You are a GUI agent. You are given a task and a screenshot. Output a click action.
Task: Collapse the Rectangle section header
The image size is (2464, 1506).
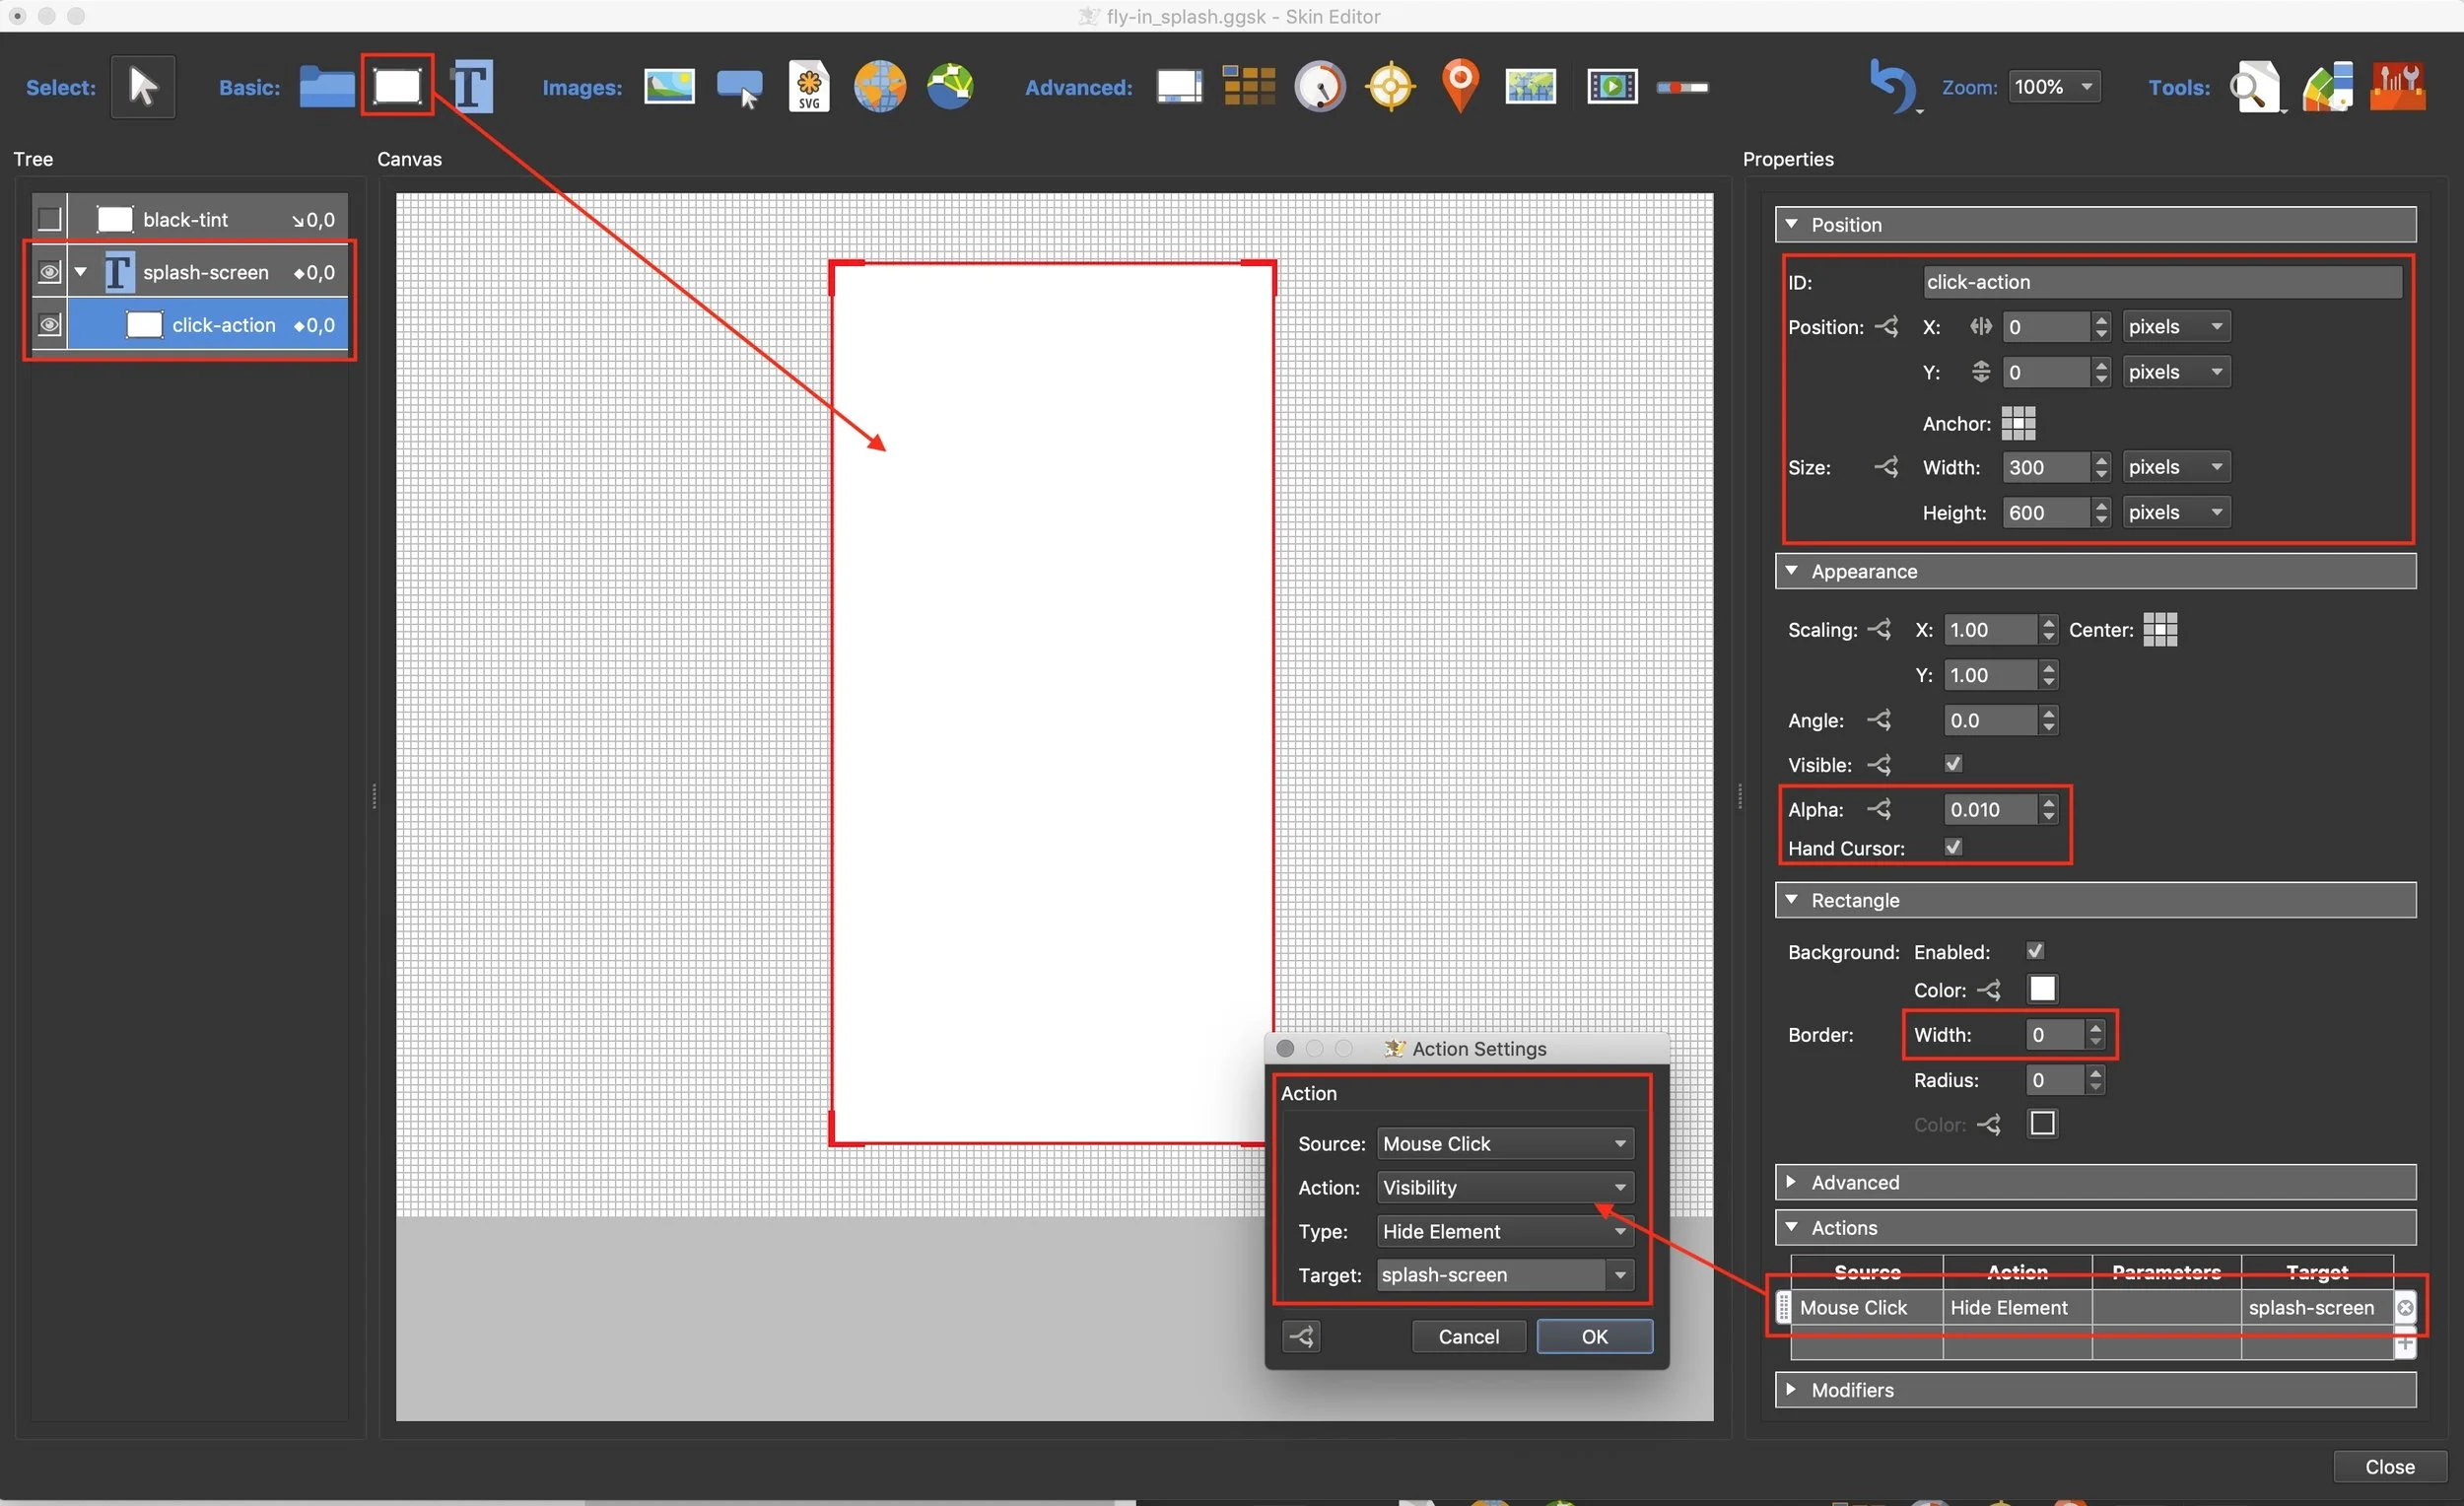pyautogui.click(x=2096, y=900)
